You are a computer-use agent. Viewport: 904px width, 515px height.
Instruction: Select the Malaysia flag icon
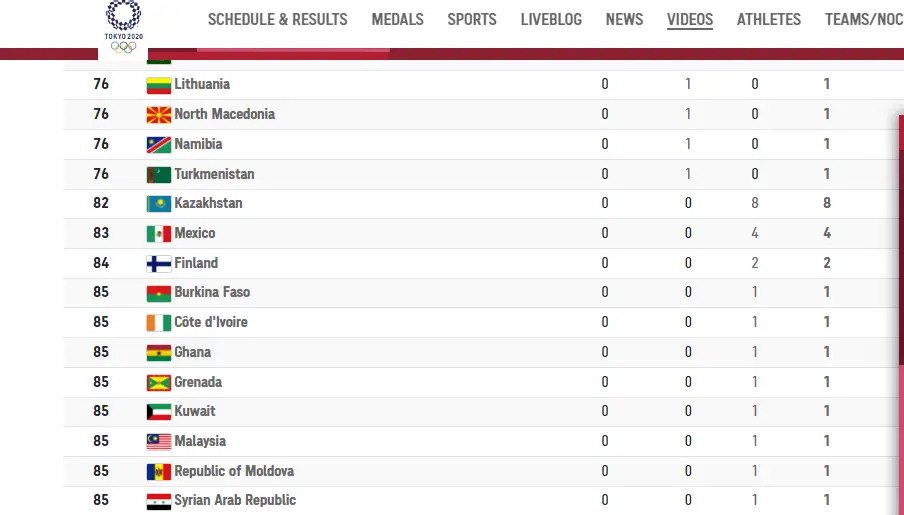point(159,442)
